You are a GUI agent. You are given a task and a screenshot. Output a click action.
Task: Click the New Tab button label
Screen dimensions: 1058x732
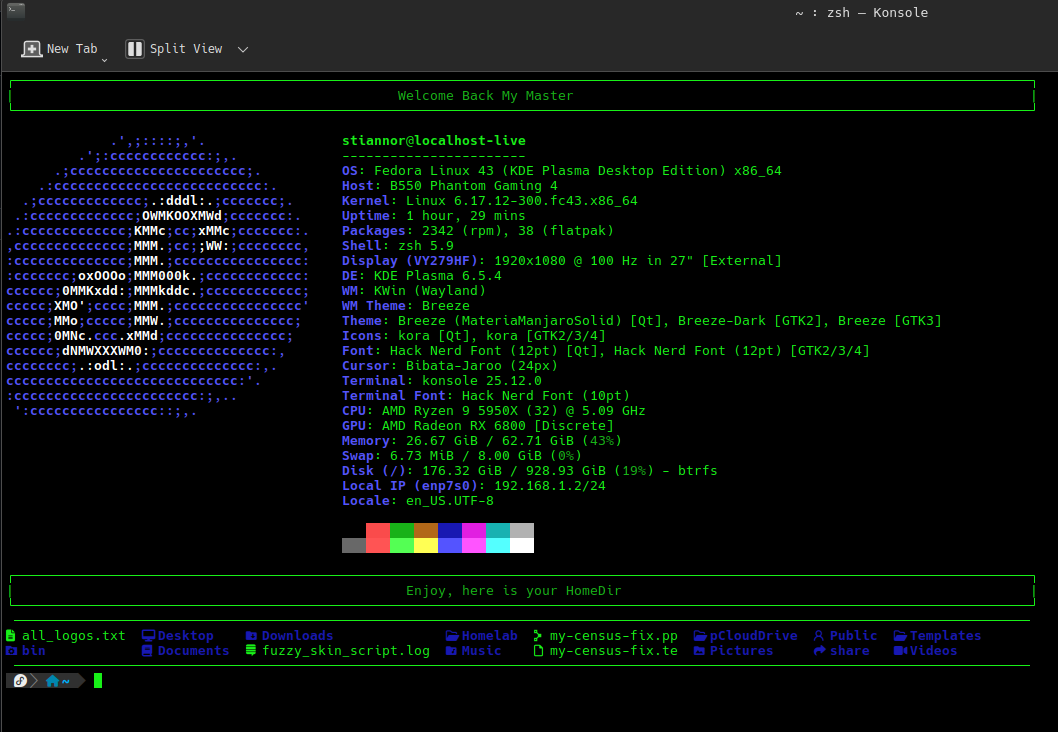point(72,49)
